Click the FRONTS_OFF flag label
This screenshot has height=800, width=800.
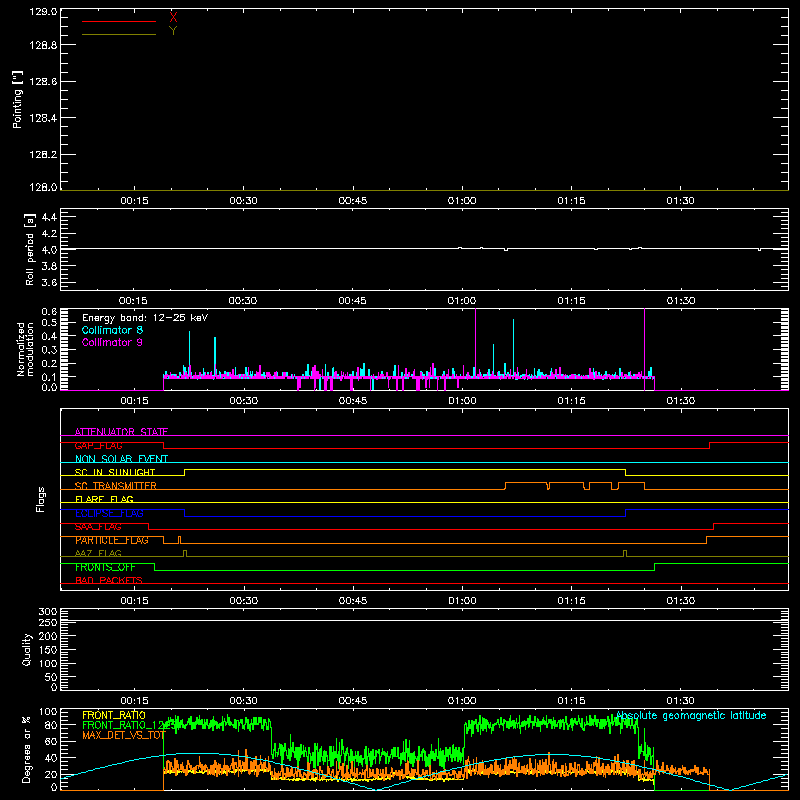[105, 567]
